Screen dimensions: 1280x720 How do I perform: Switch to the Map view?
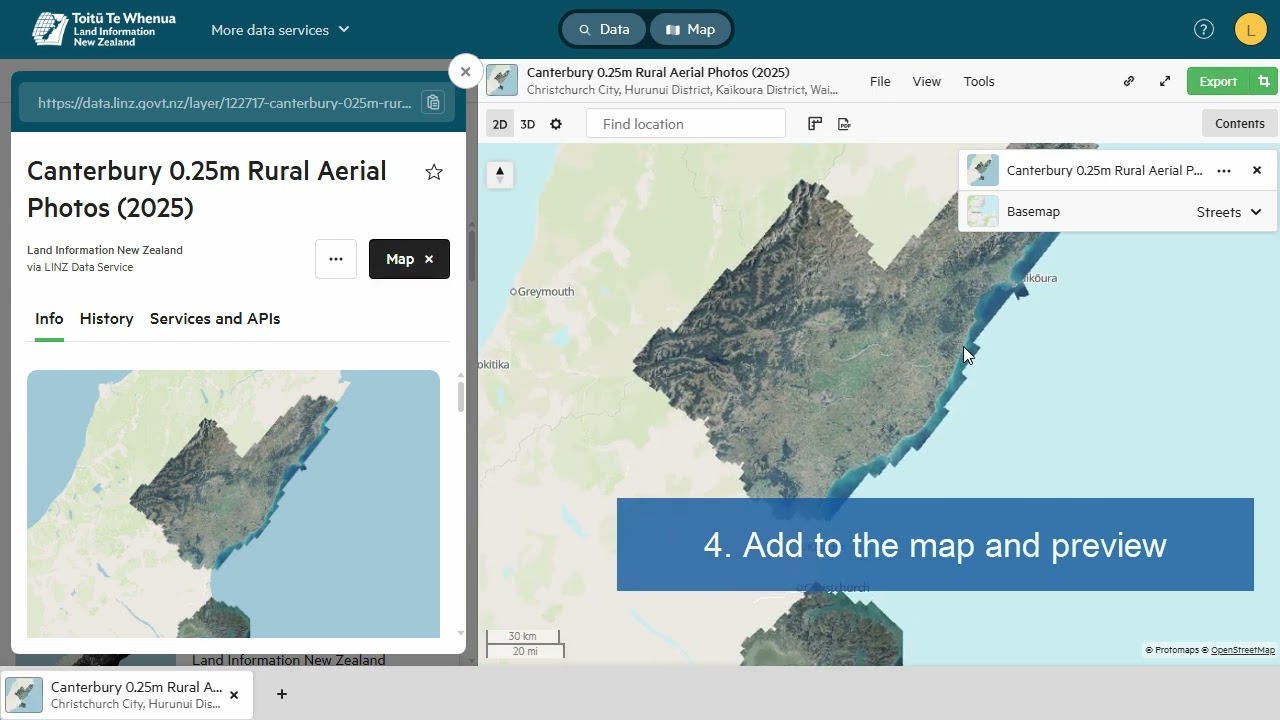[691, 30]
